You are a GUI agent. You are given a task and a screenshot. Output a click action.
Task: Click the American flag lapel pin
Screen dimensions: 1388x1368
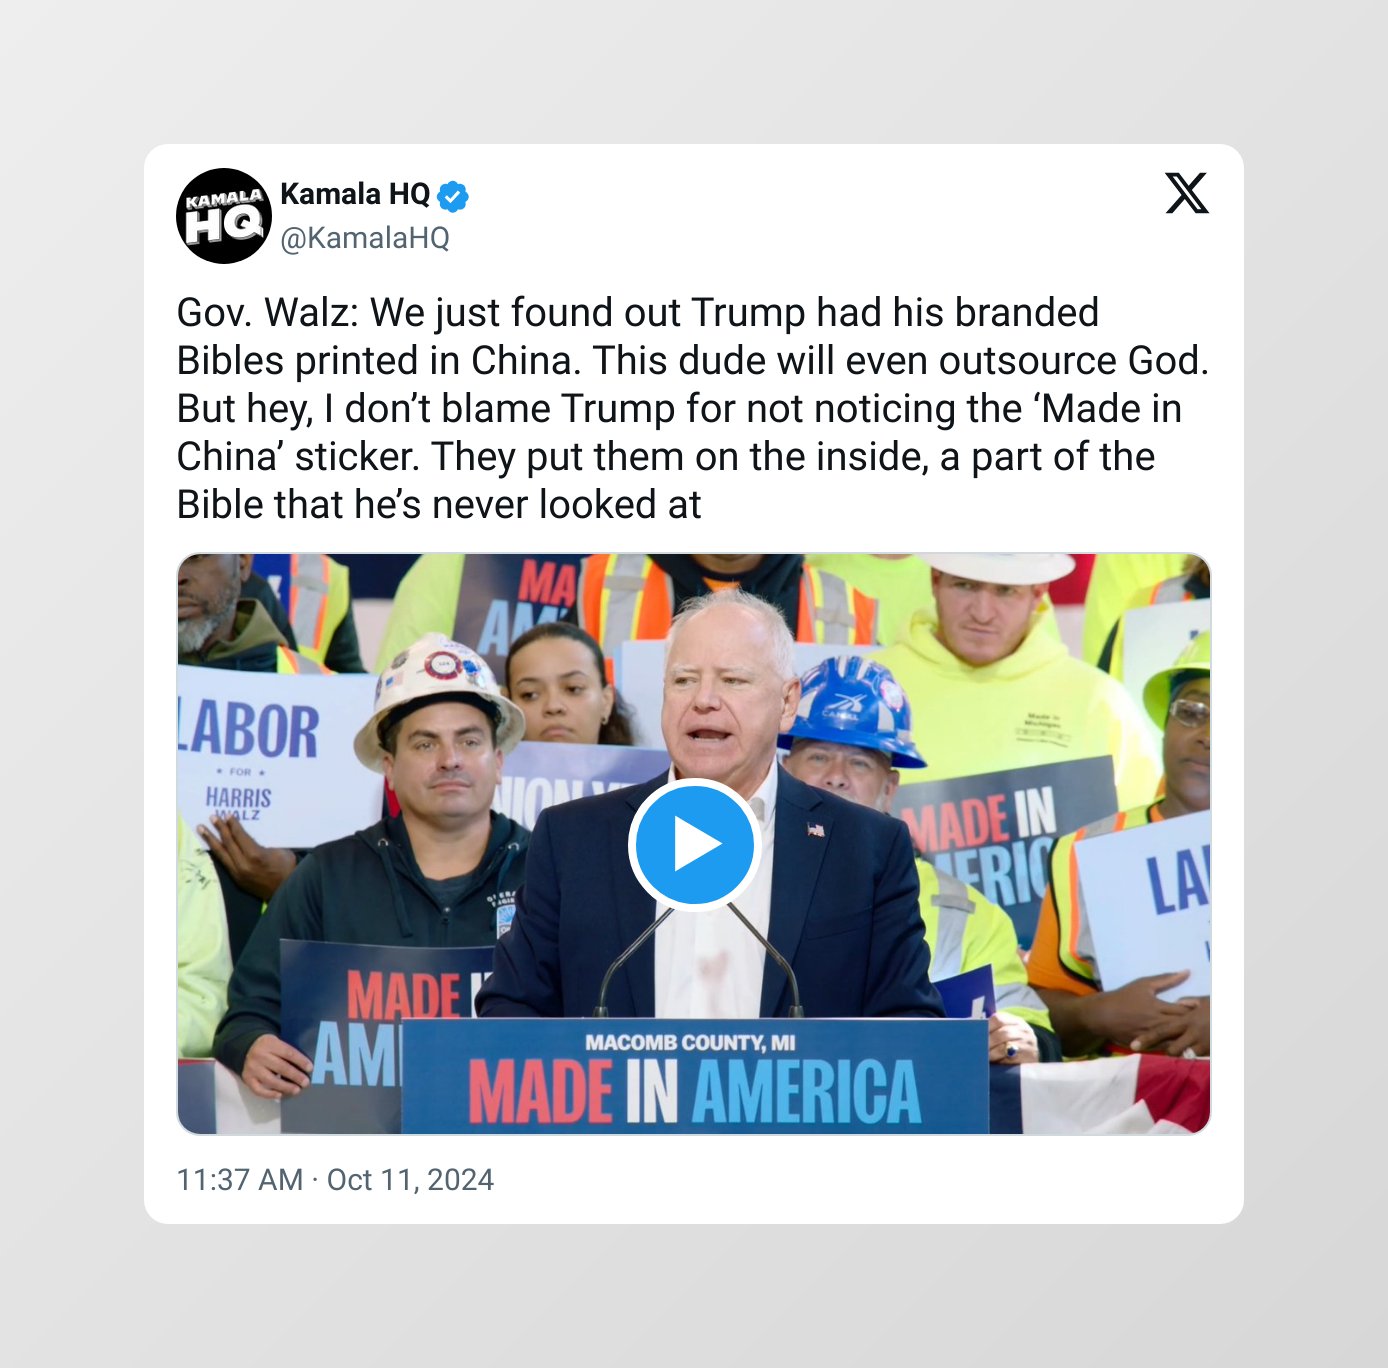point(816,829)
